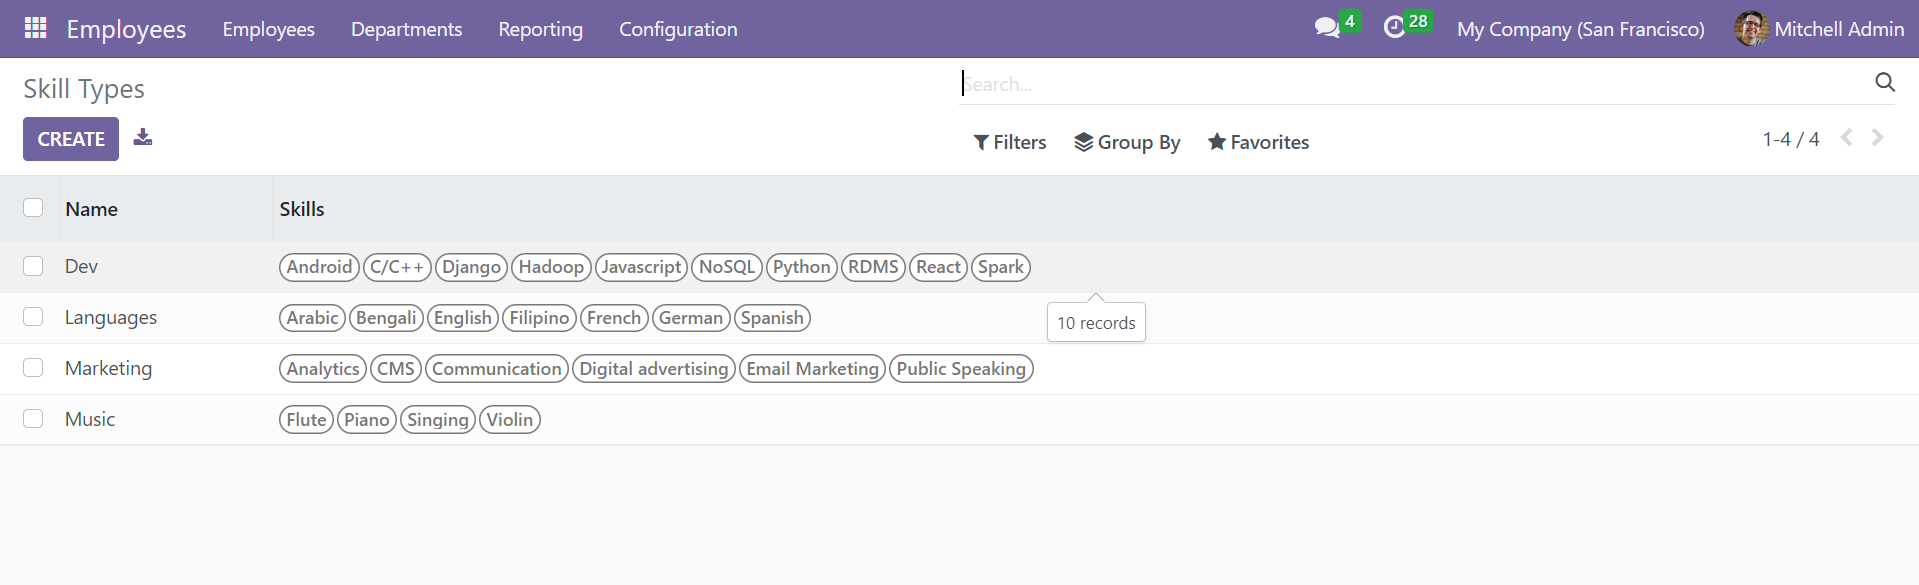Check the Marketing row checkbox
This screenshot has width=1919, height=585.
(33, 368)
